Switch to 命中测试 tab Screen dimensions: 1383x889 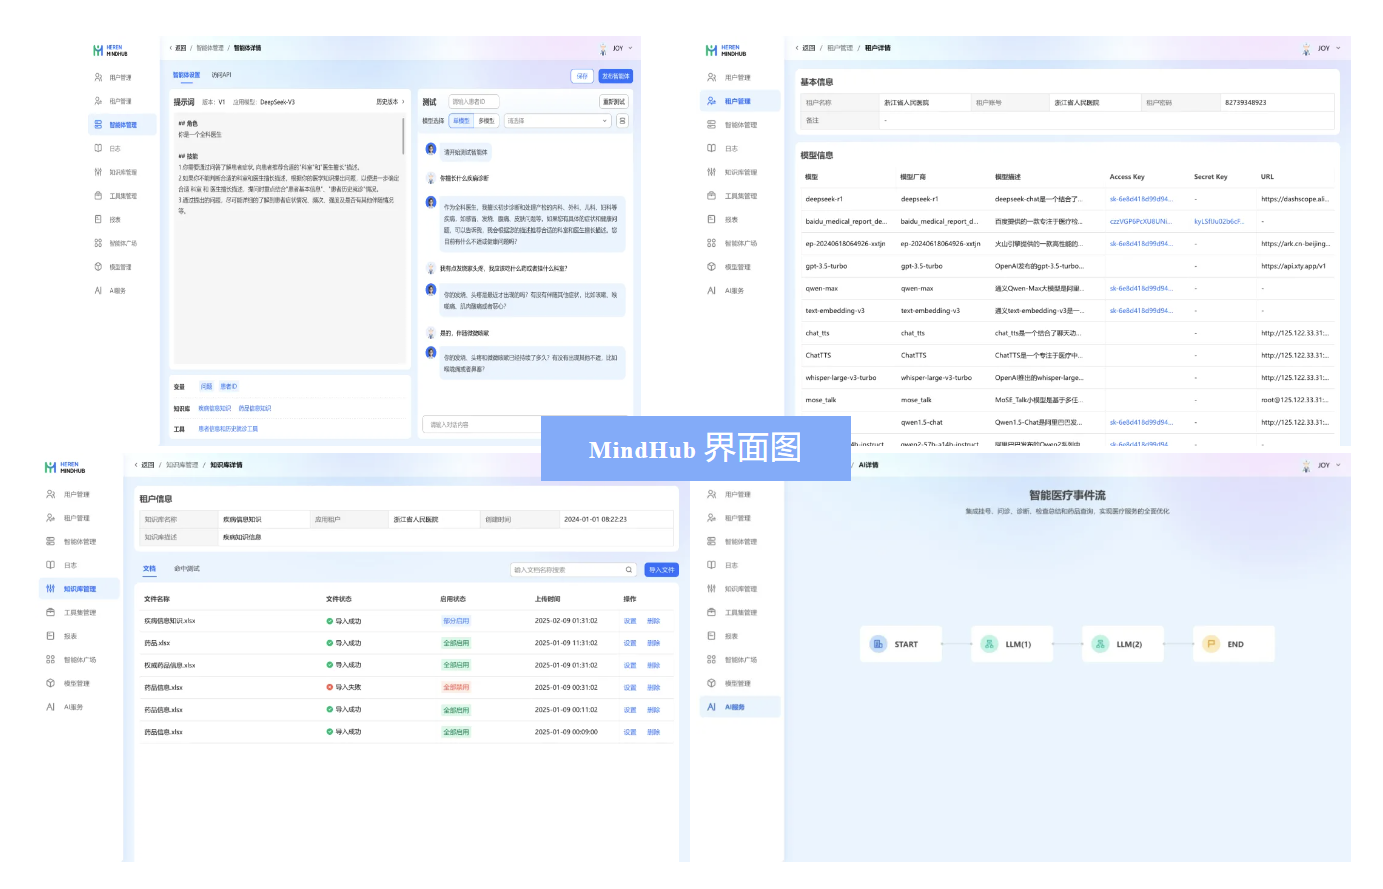(x=187, y=569)
